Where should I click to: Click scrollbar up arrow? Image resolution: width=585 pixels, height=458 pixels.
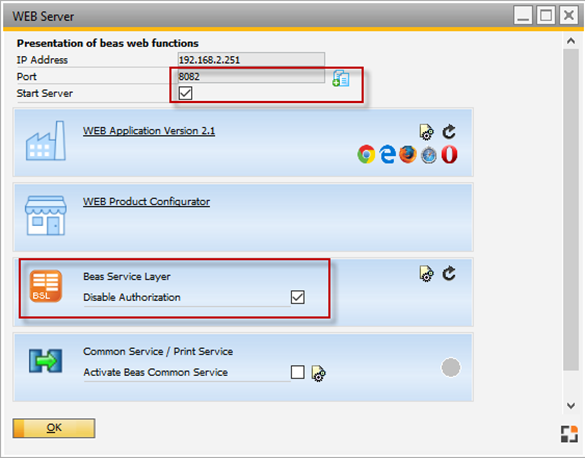click(x=570, y=41)
